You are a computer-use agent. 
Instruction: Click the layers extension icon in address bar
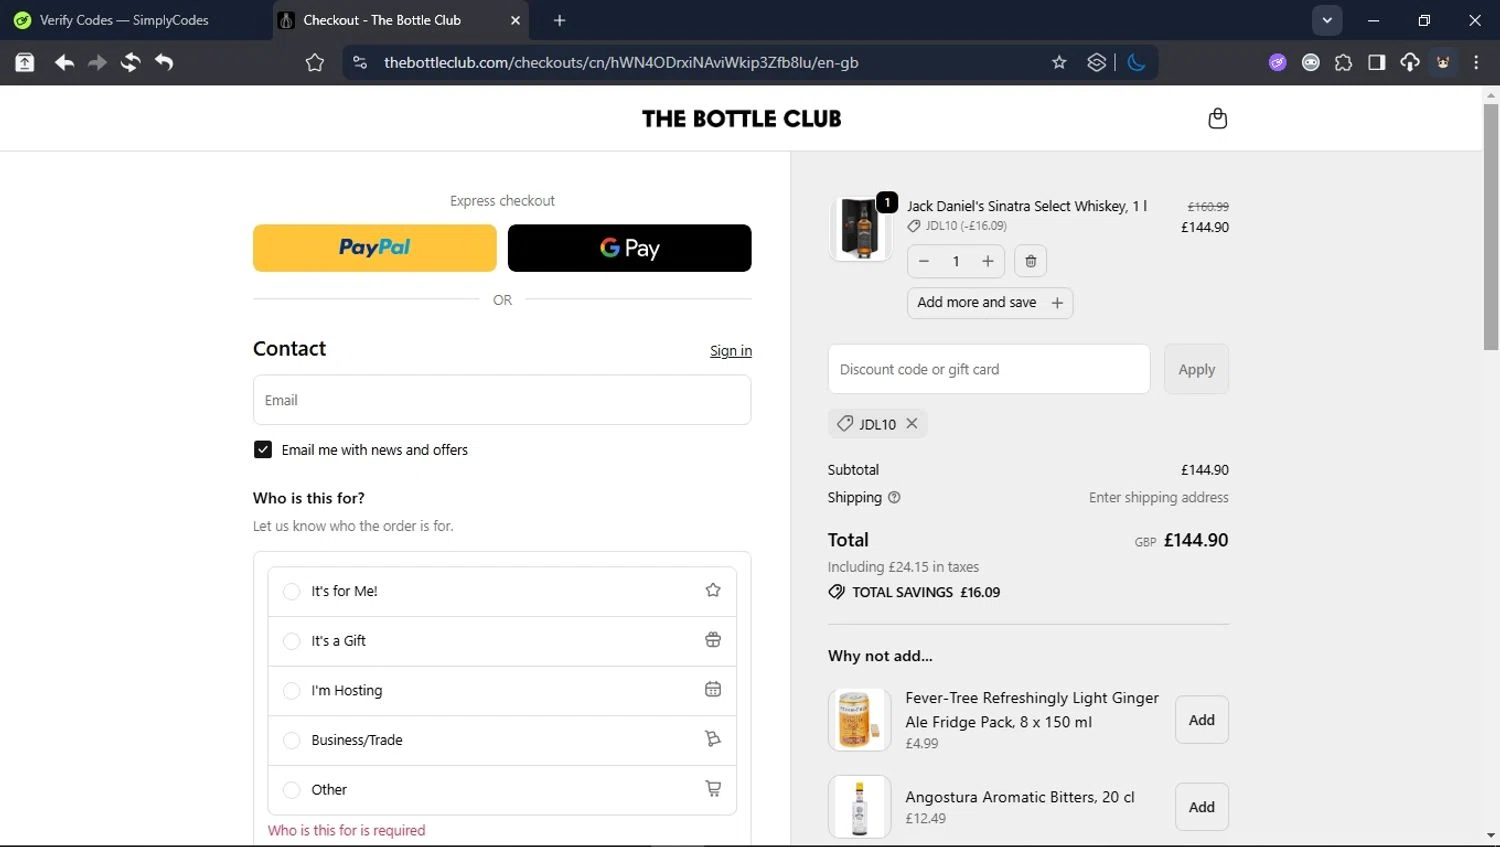(x=1097, y=62)
